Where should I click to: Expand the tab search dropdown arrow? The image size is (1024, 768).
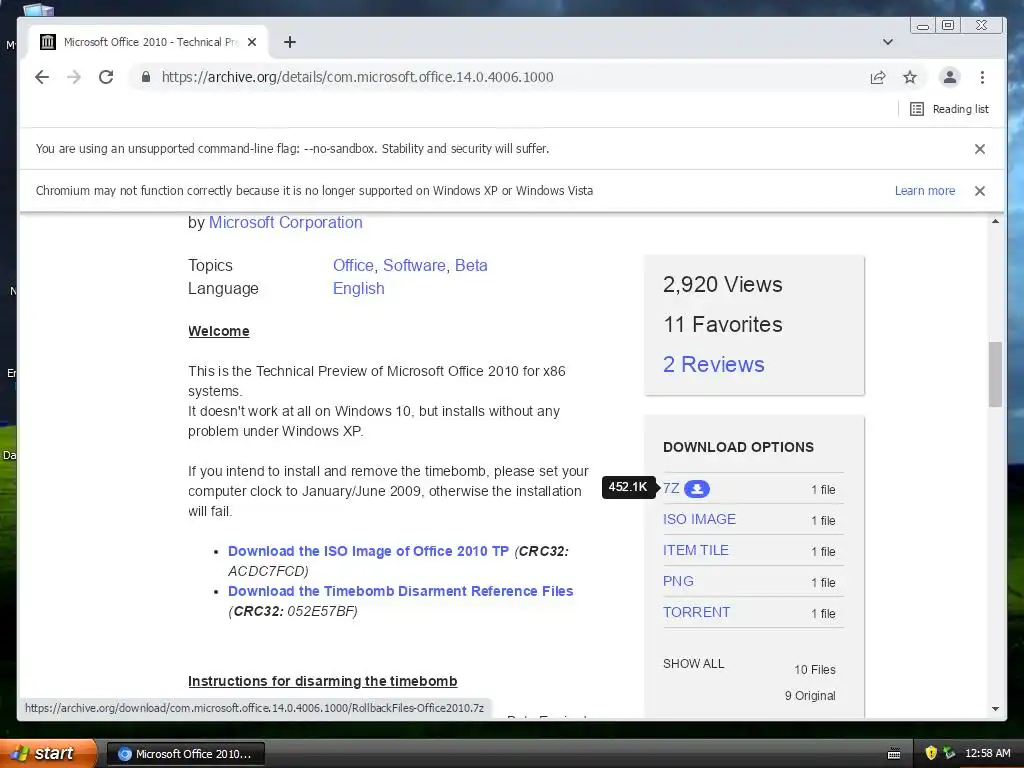888,42
